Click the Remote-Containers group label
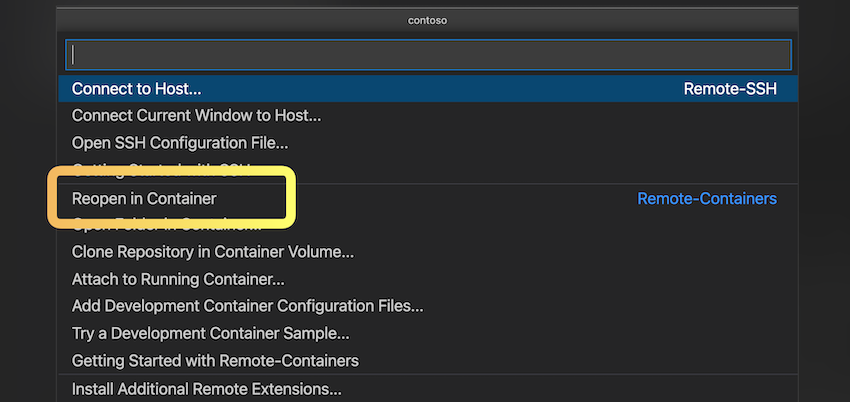The width and height of the screenshot is (850, 402). [x=706, y=199]
